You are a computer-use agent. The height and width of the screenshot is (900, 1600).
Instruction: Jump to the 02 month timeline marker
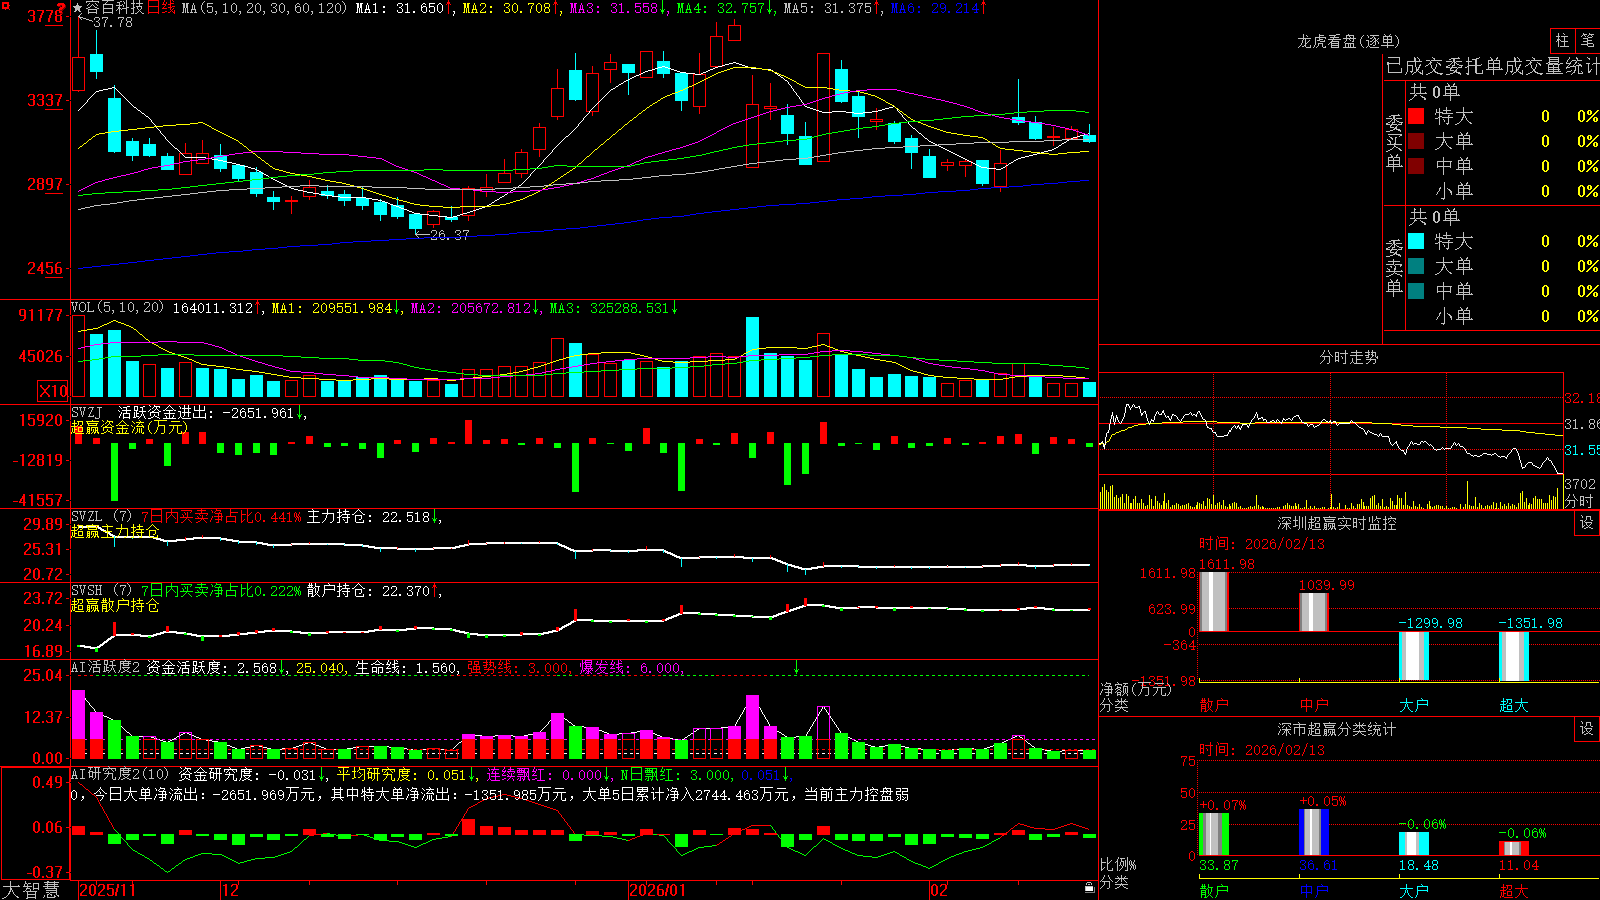939,890
